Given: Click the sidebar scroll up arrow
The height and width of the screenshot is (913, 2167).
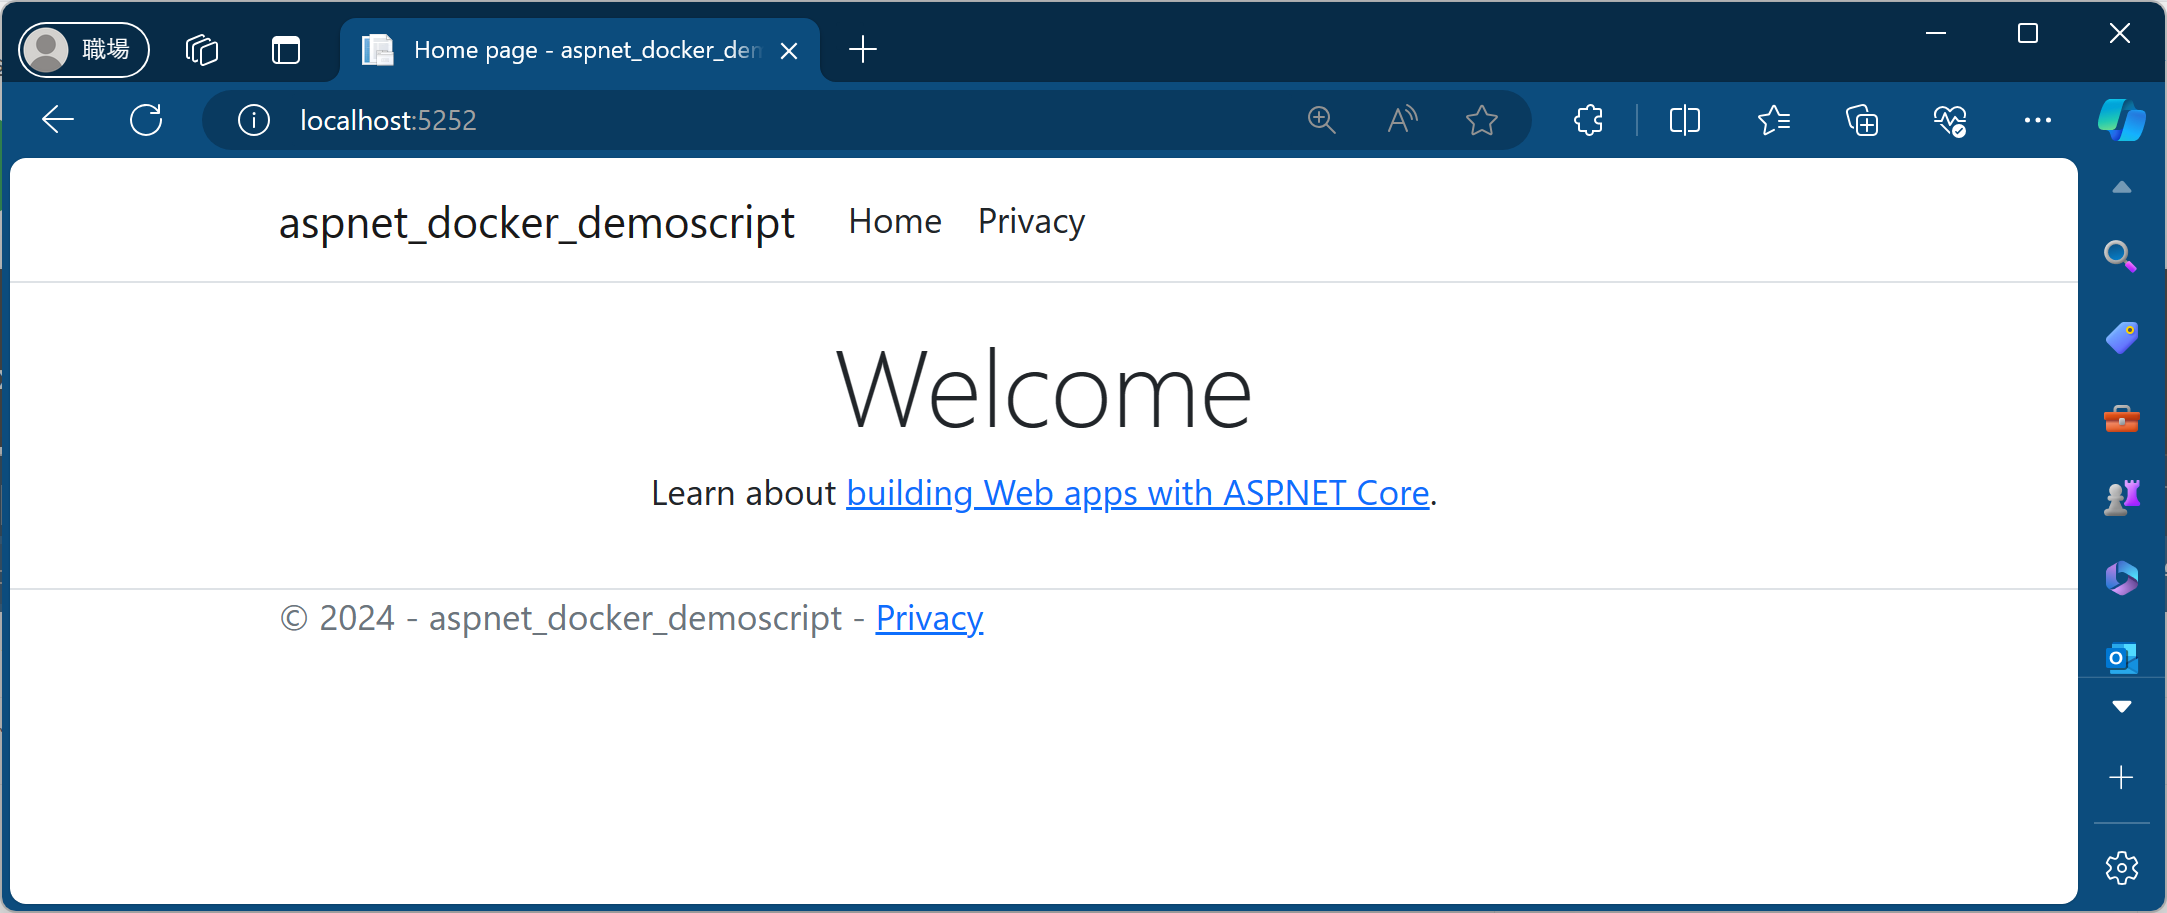Looking at the screenshot, I should 2122,187.
